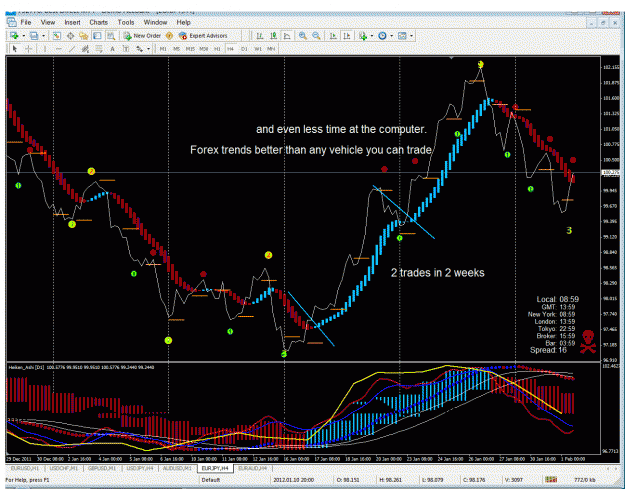Expand the Arrows dropdown arrow
The image size is (625, 489).
coord(148,49)
